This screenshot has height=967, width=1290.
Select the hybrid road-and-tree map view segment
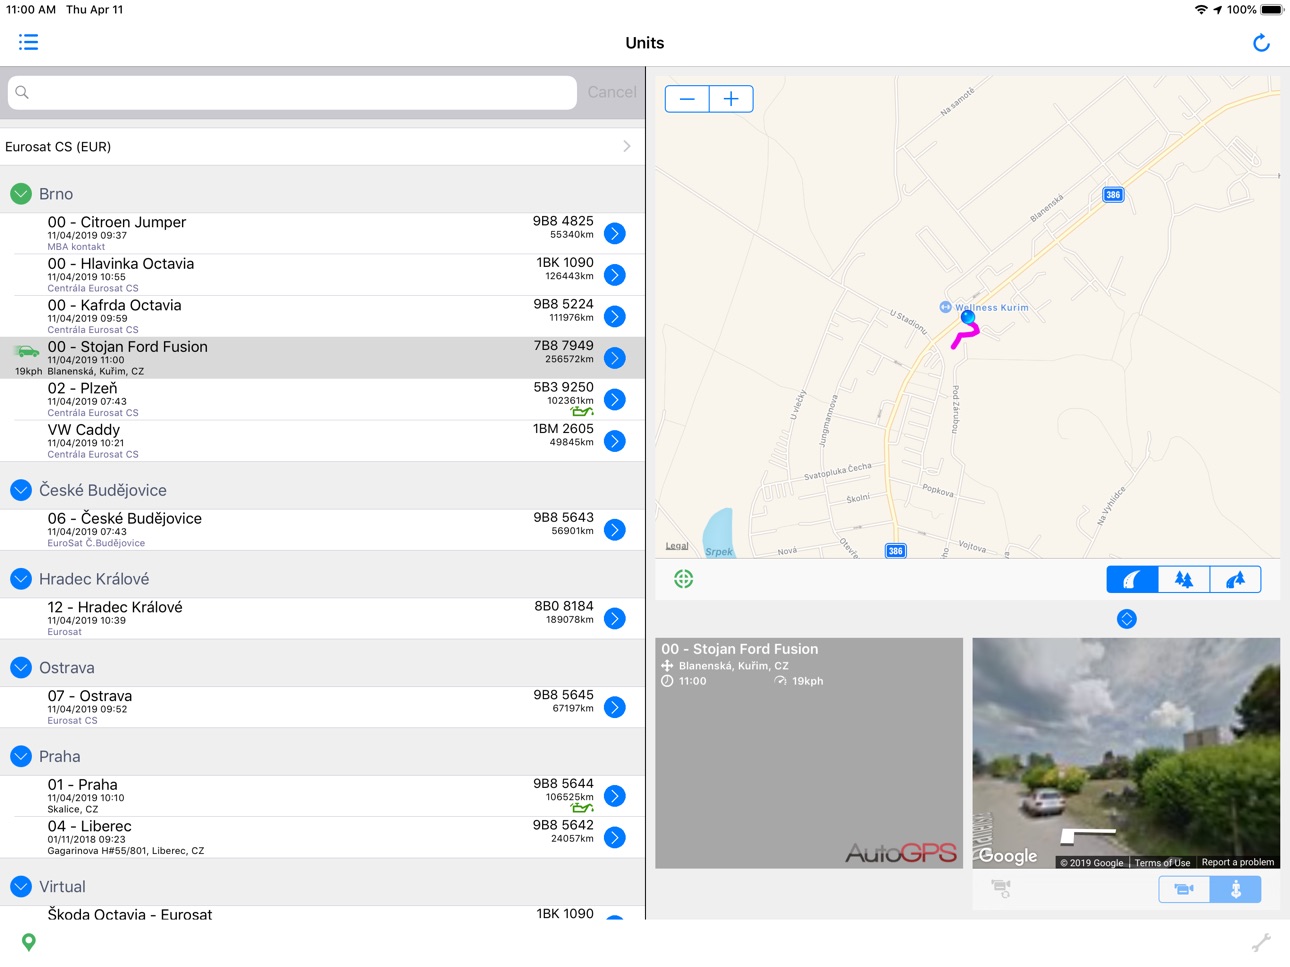1235,579
